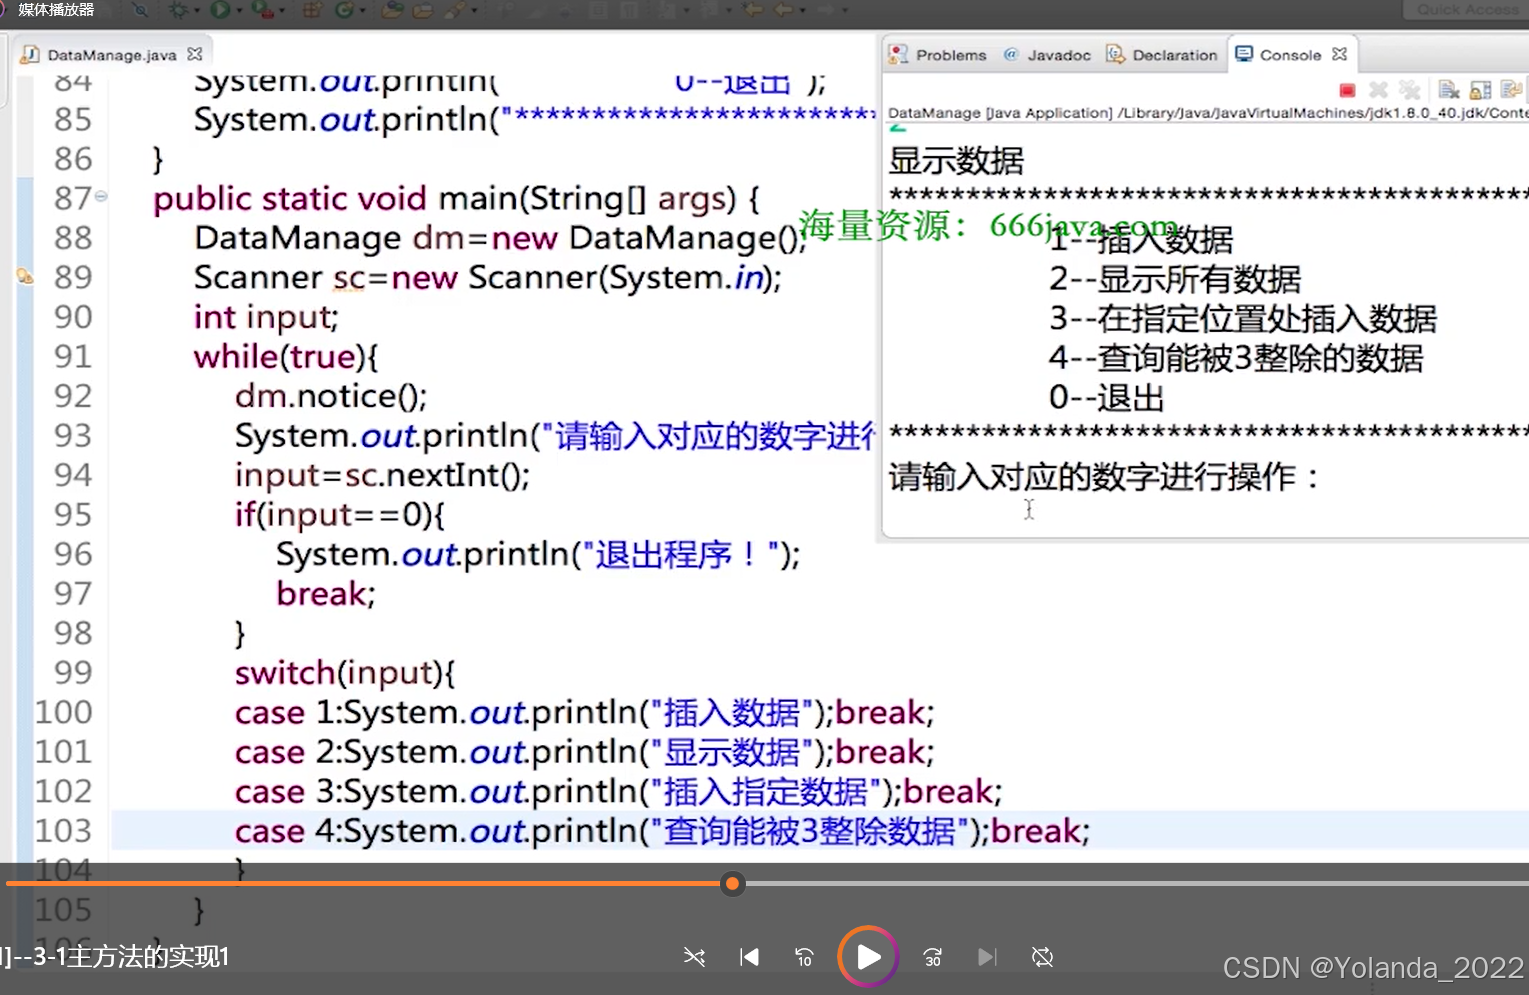Click the Remove Launch icon in Console toolbar
Screen dimensions: 1529x995
(x=1378, y=90)
